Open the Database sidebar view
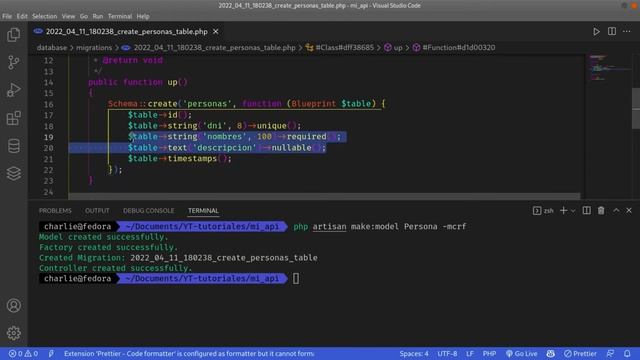The width and height of the screenshot is (640, 360). click(13, 146)
